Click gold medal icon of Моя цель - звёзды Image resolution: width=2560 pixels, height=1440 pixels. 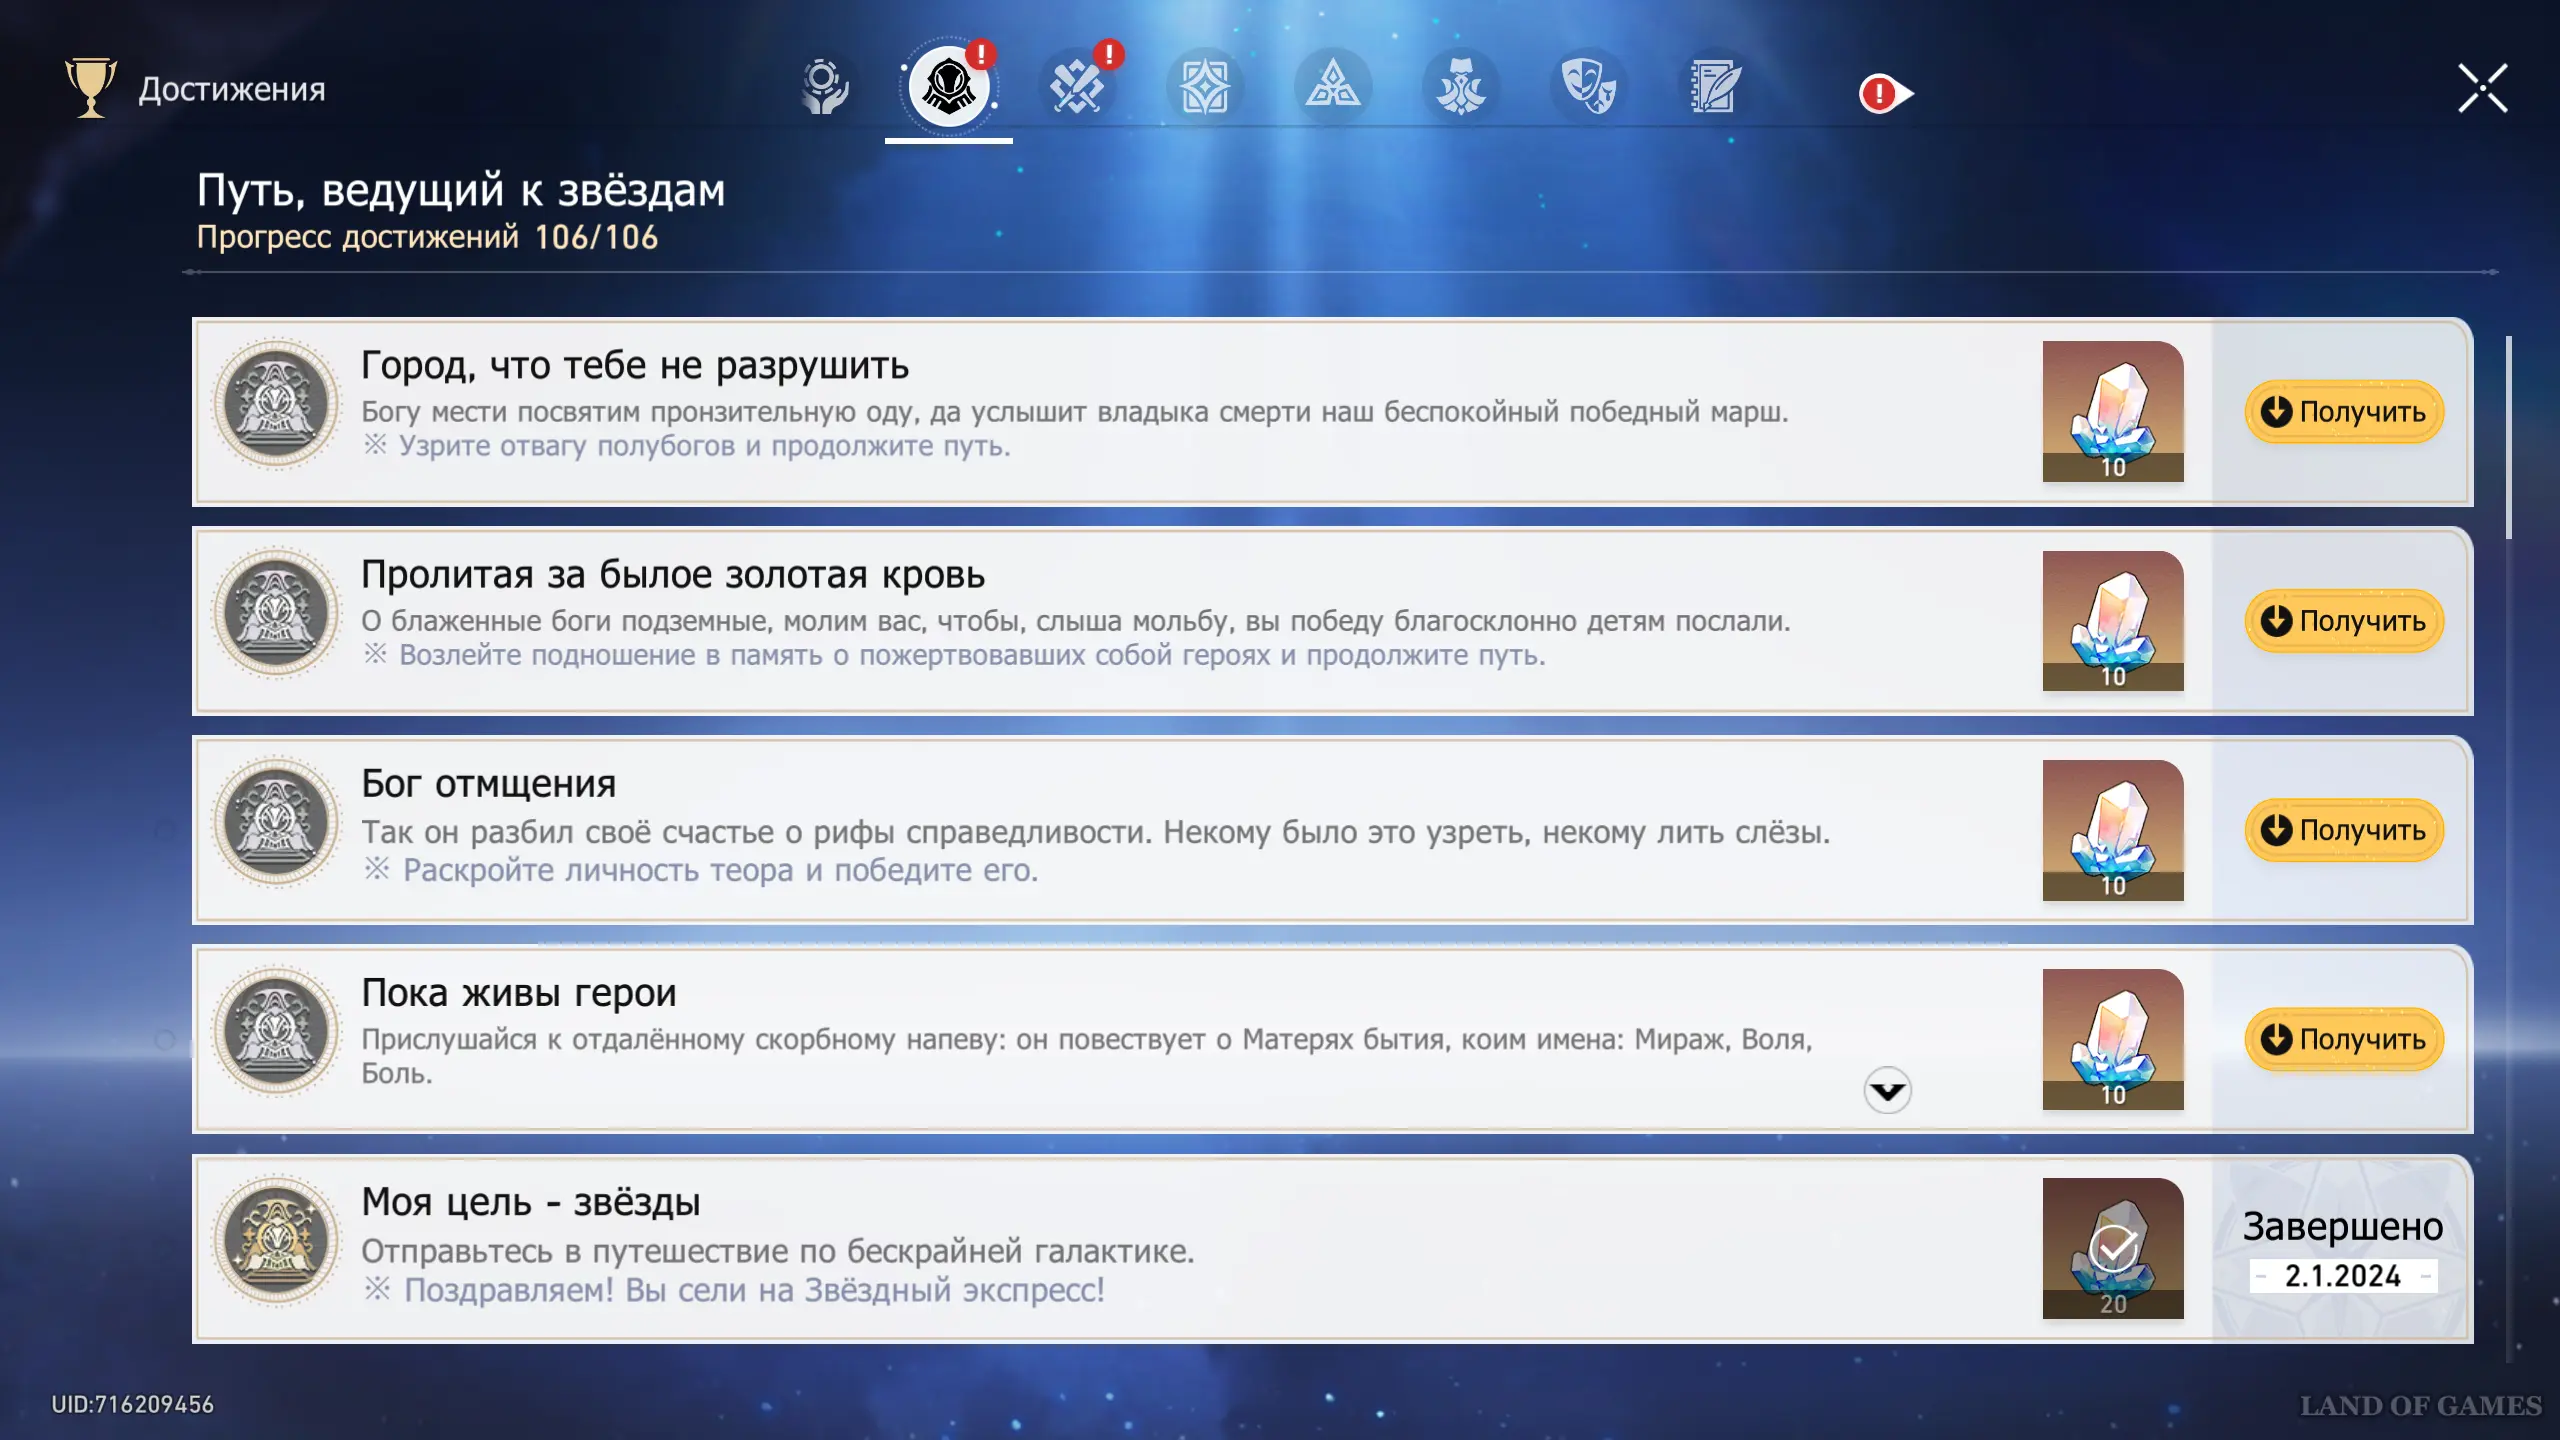coord(277,1240)
